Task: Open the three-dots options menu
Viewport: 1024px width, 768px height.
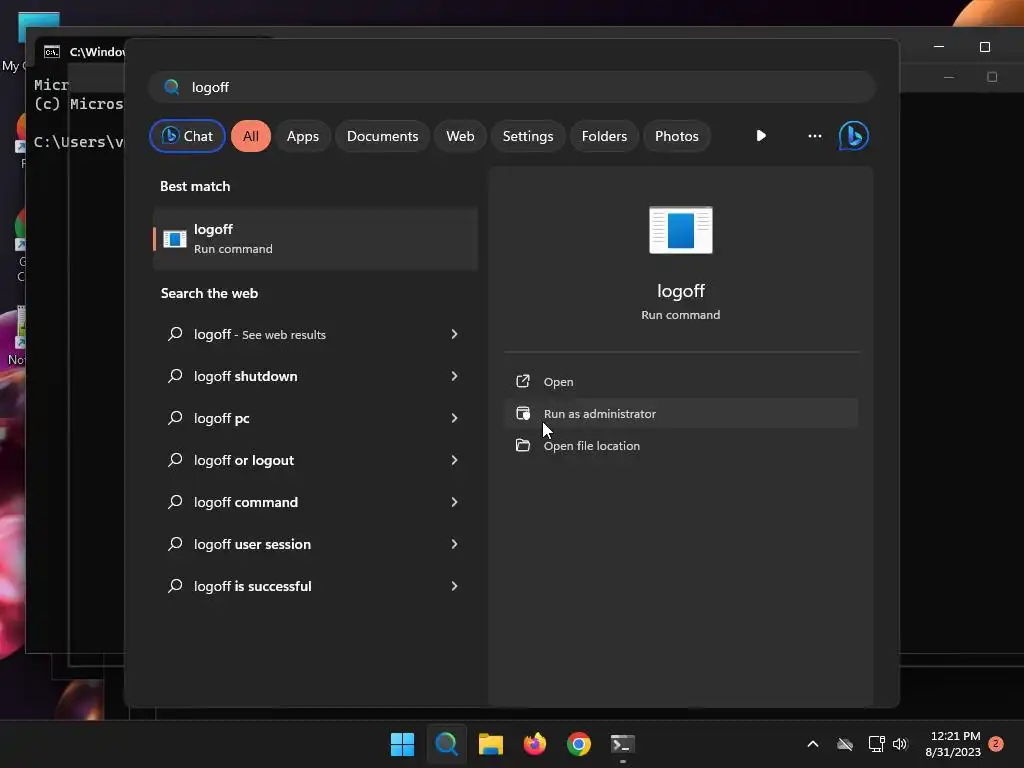Action: click(814, 136)
